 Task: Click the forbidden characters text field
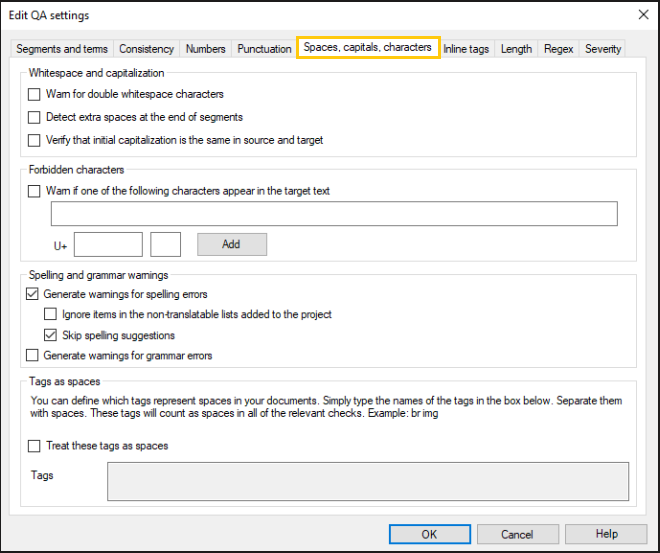[x=334, y=214]
